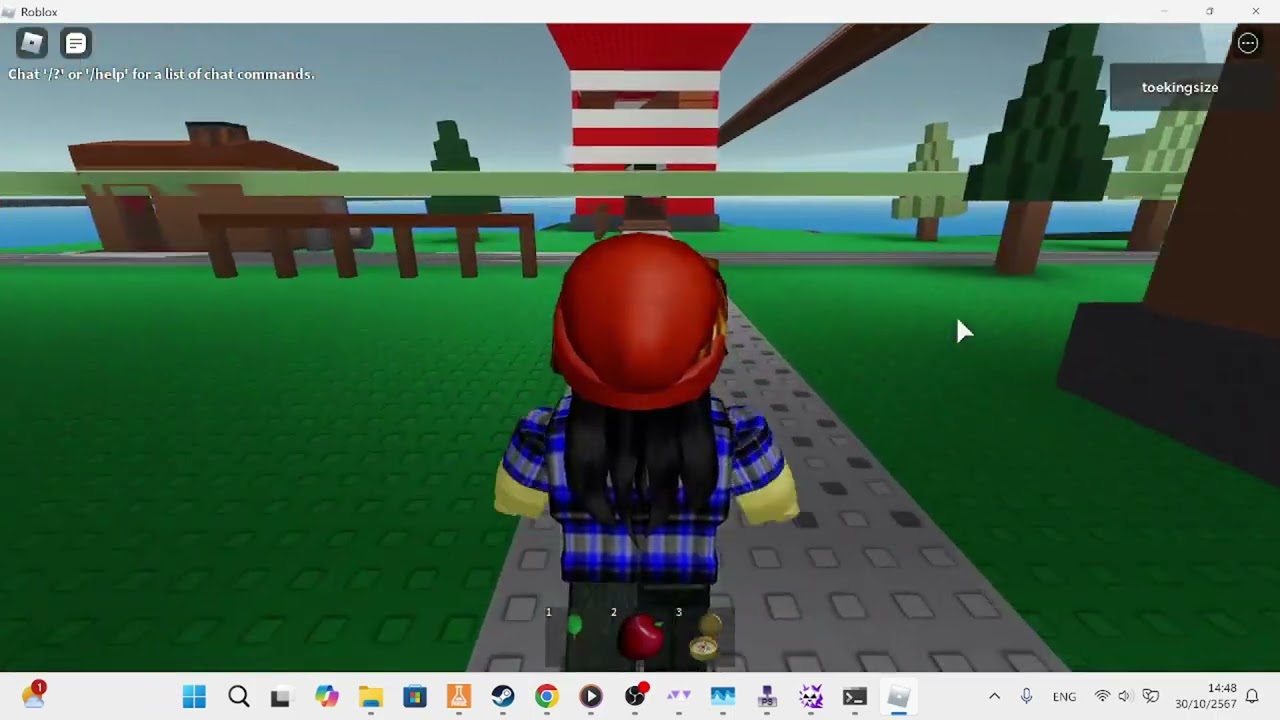Click the Roblox app icon on the taskbar
1280x720 pixels.
click(x=898, y=697)
